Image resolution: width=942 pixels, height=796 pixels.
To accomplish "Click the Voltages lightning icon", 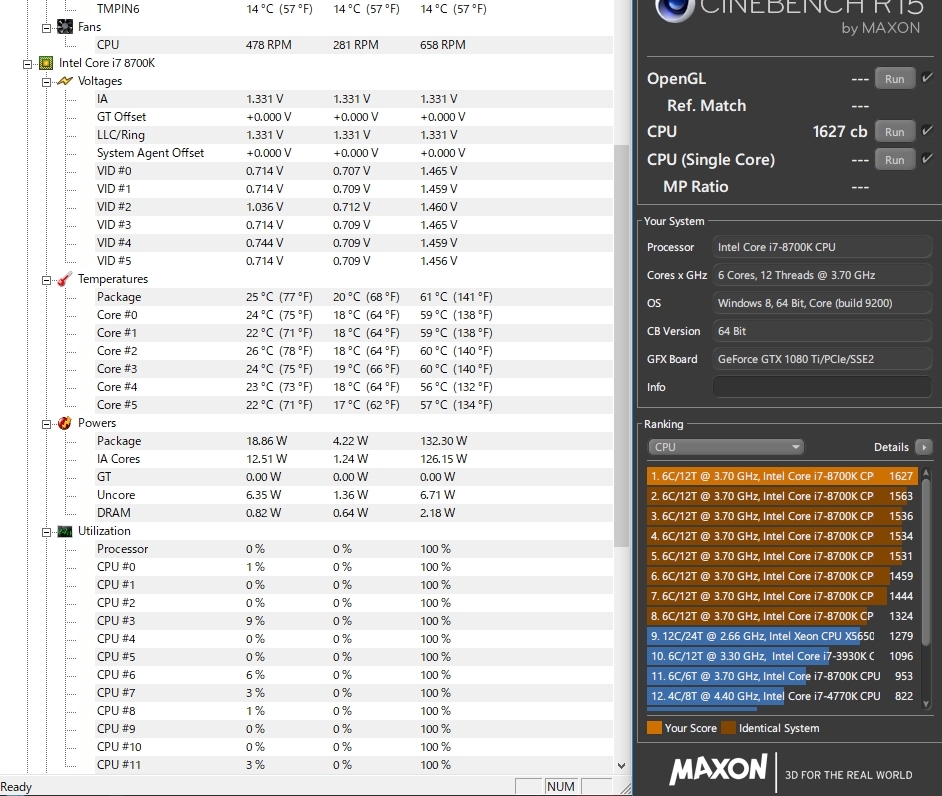I will tap(64, 81).
